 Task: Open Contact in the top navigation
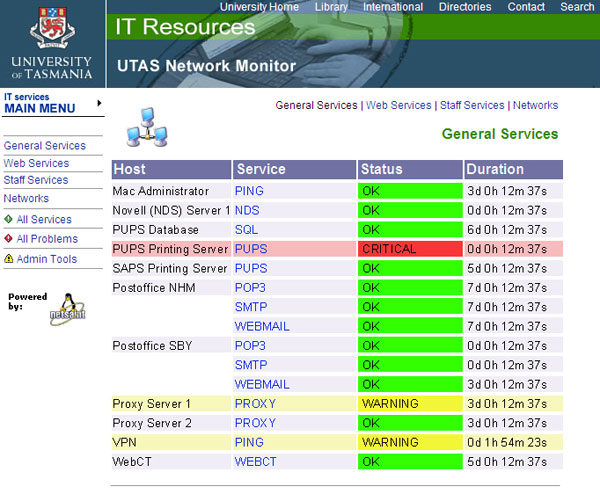coord(526,7)
